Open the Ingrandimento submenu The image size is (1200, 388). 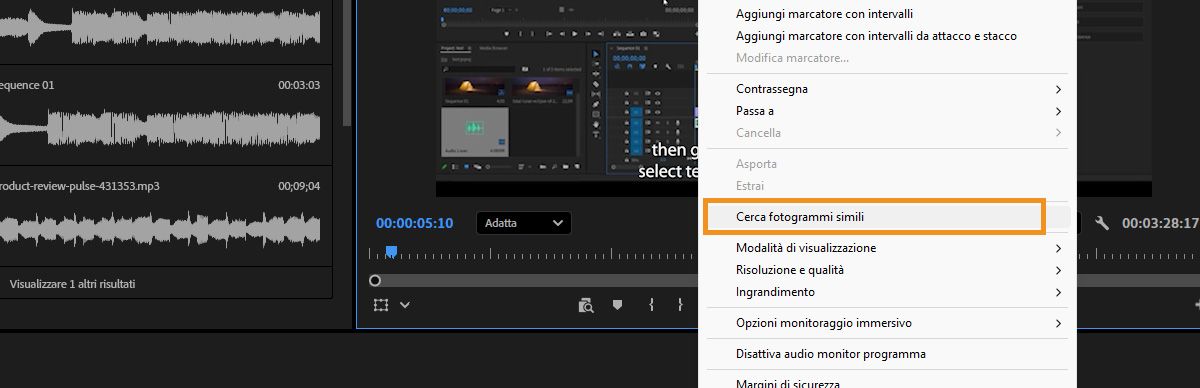click(888, 292)
